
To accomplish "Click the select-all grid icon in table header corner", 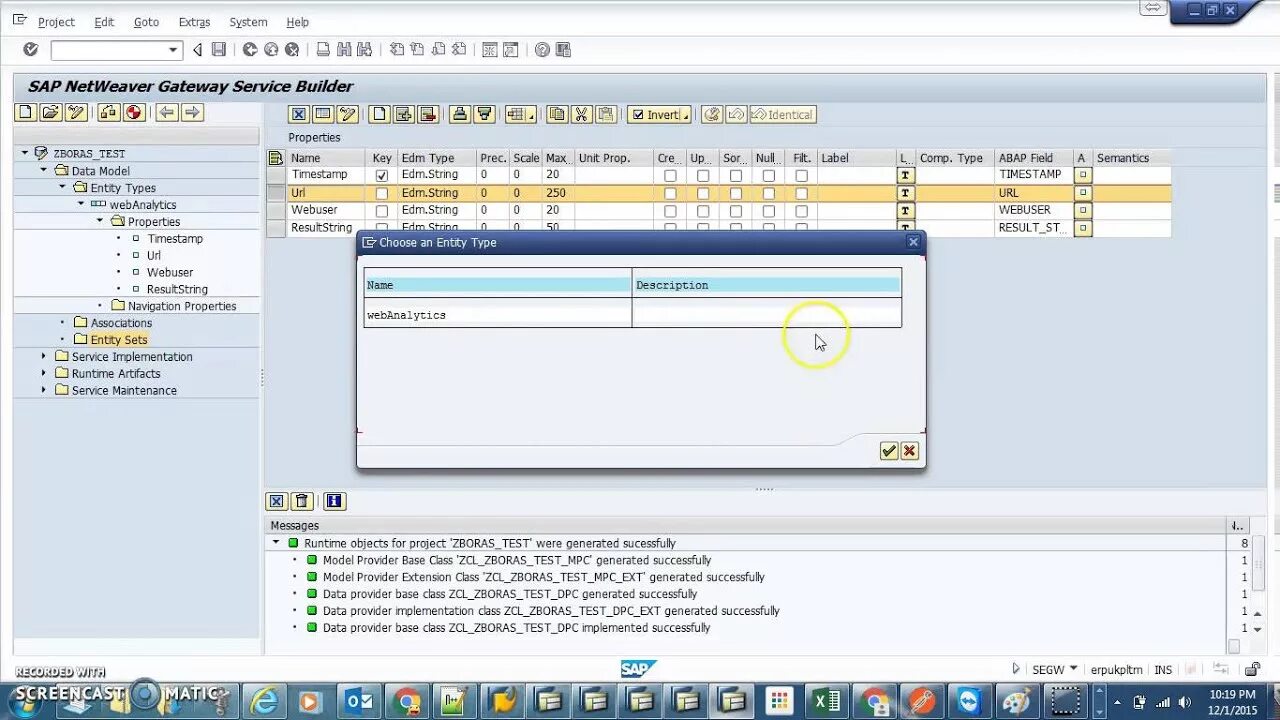I will pyautogui.click(x=276, y=158).
